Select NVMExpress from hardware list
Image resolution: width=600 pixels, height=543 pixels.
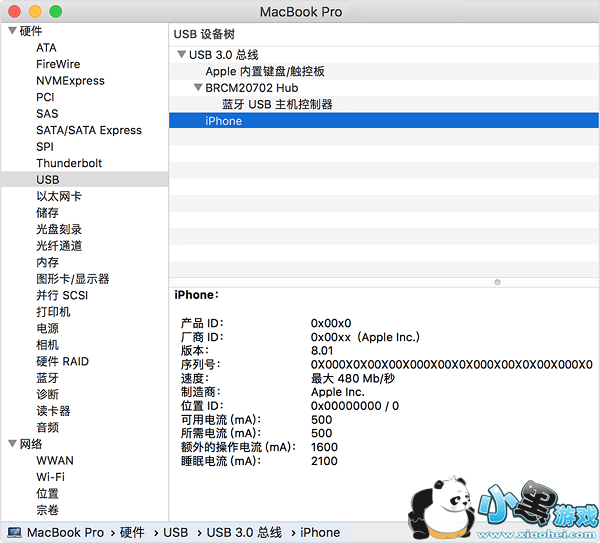(70, 81)
